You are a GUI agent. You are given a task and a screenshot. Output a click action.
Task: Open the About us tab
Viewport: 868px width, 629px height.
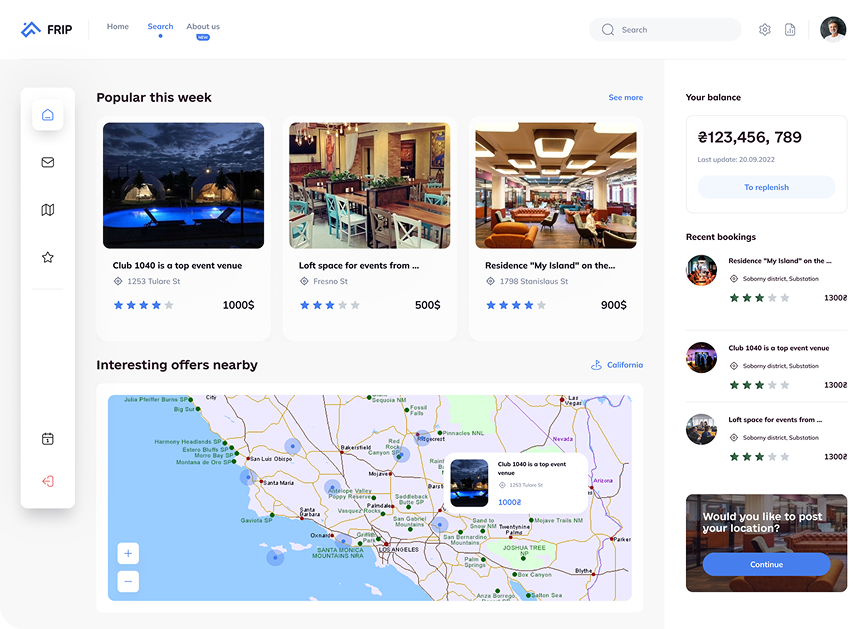(203, 27)
